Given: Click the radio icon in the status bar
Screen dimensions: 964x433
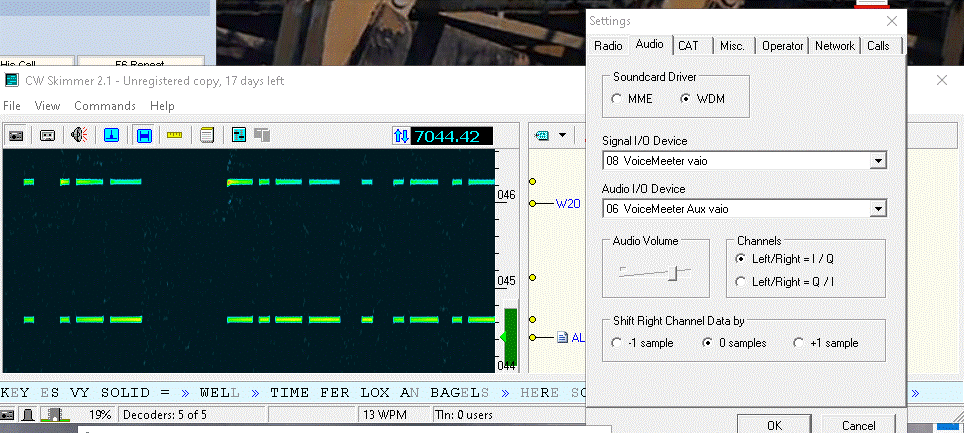Looking at the screenshot, I should click(x=8, y=415).
